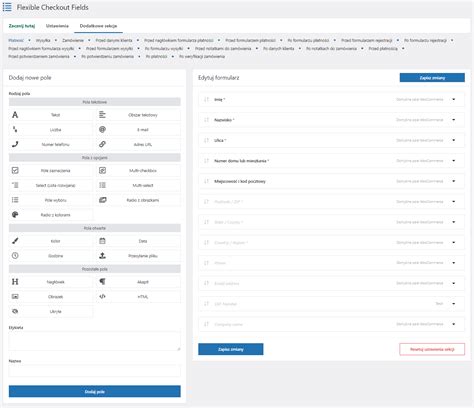Expand the Miejscowość i kod pocztowy arrow
The width and height of the screenshot is (474, 408).
pos(454,181)
